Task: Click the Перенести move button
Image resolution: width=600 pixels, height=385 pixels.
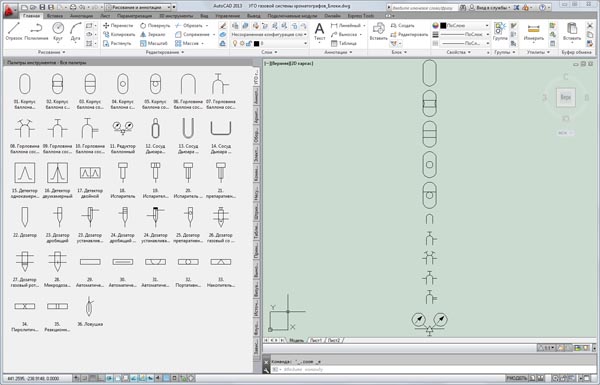Action: click(118, 26)
